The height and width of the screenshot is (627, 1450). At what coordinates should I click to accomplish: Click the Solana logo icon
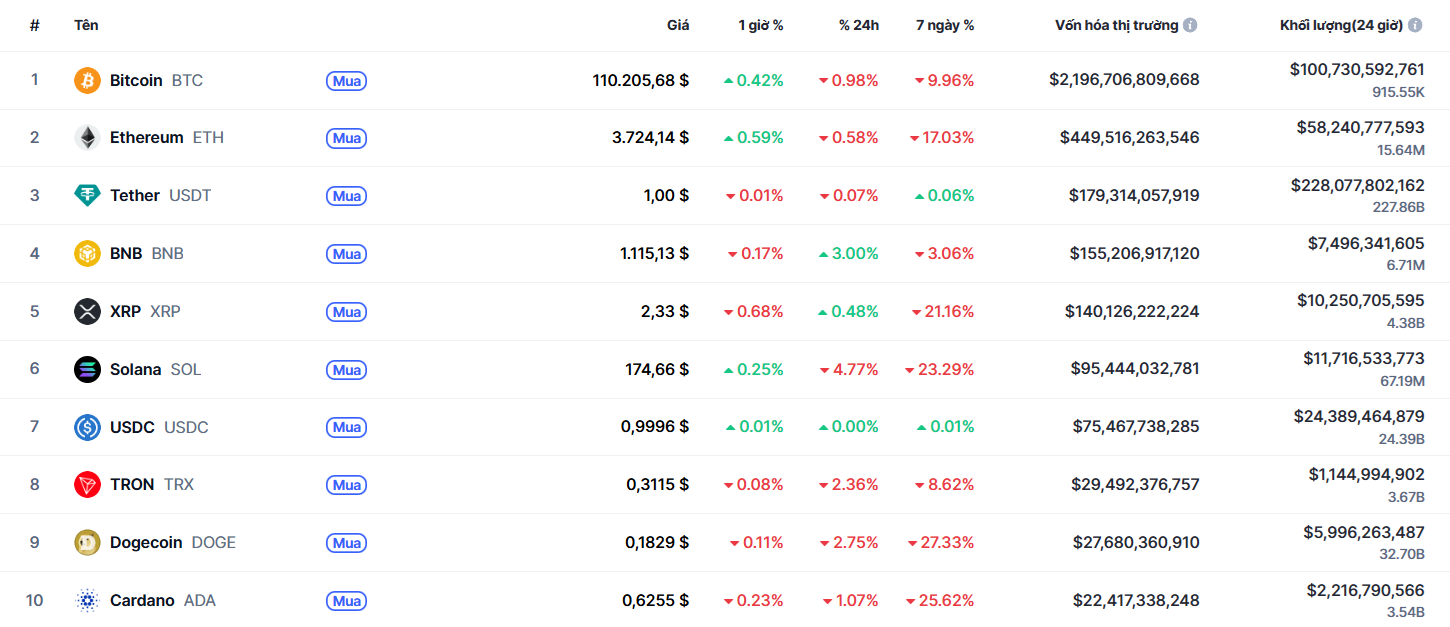[x=88, y=370]
